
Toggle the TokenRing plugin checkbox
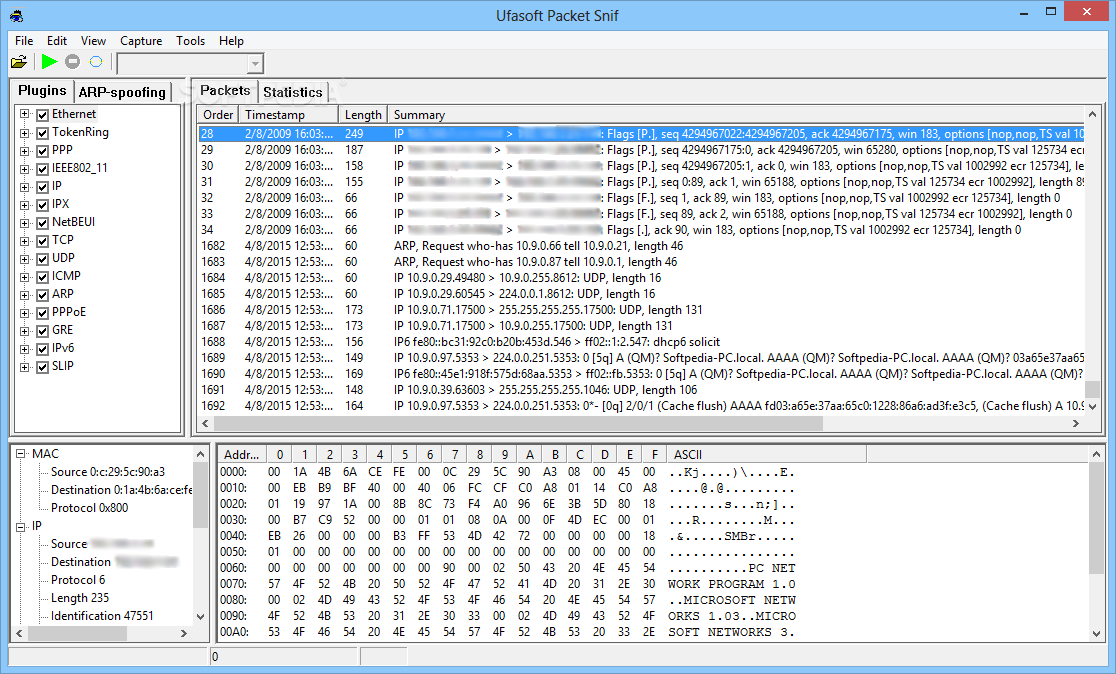(43, 133)
